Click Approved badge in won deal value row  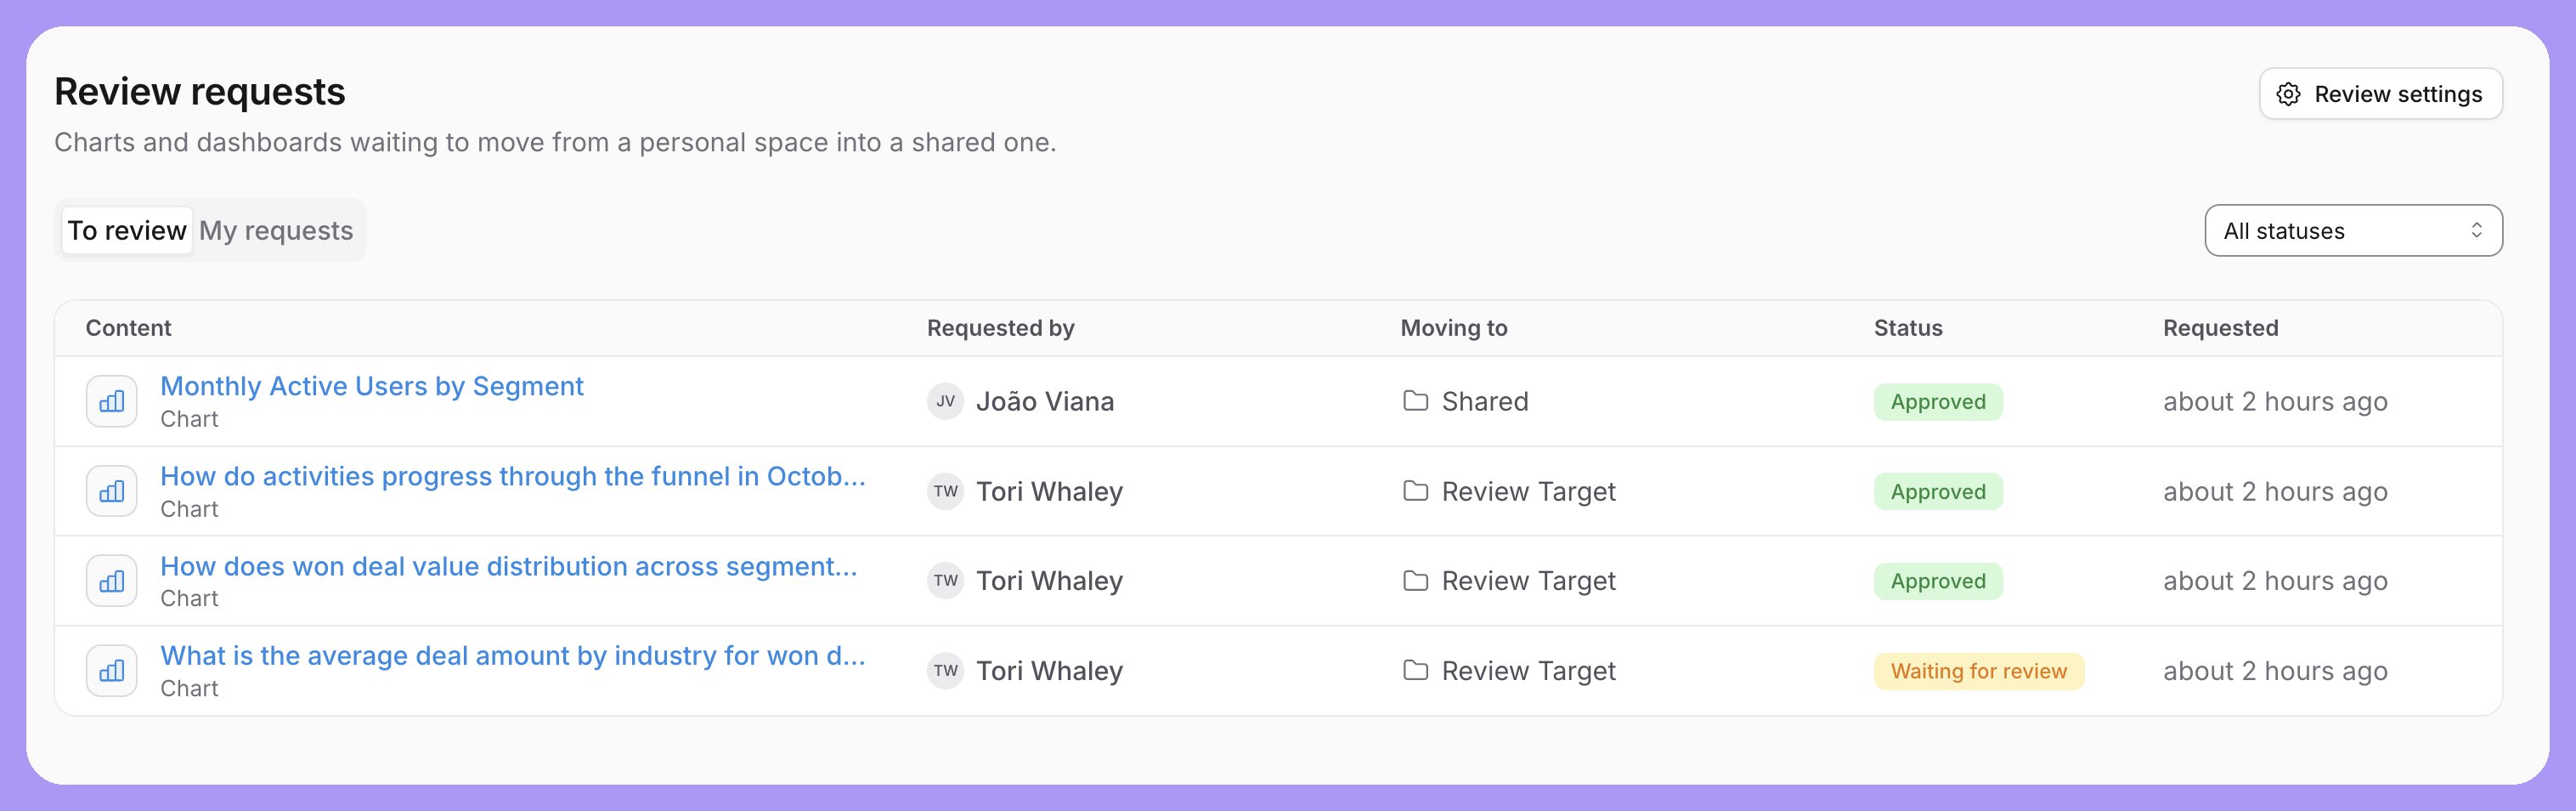coord(1938,581)
